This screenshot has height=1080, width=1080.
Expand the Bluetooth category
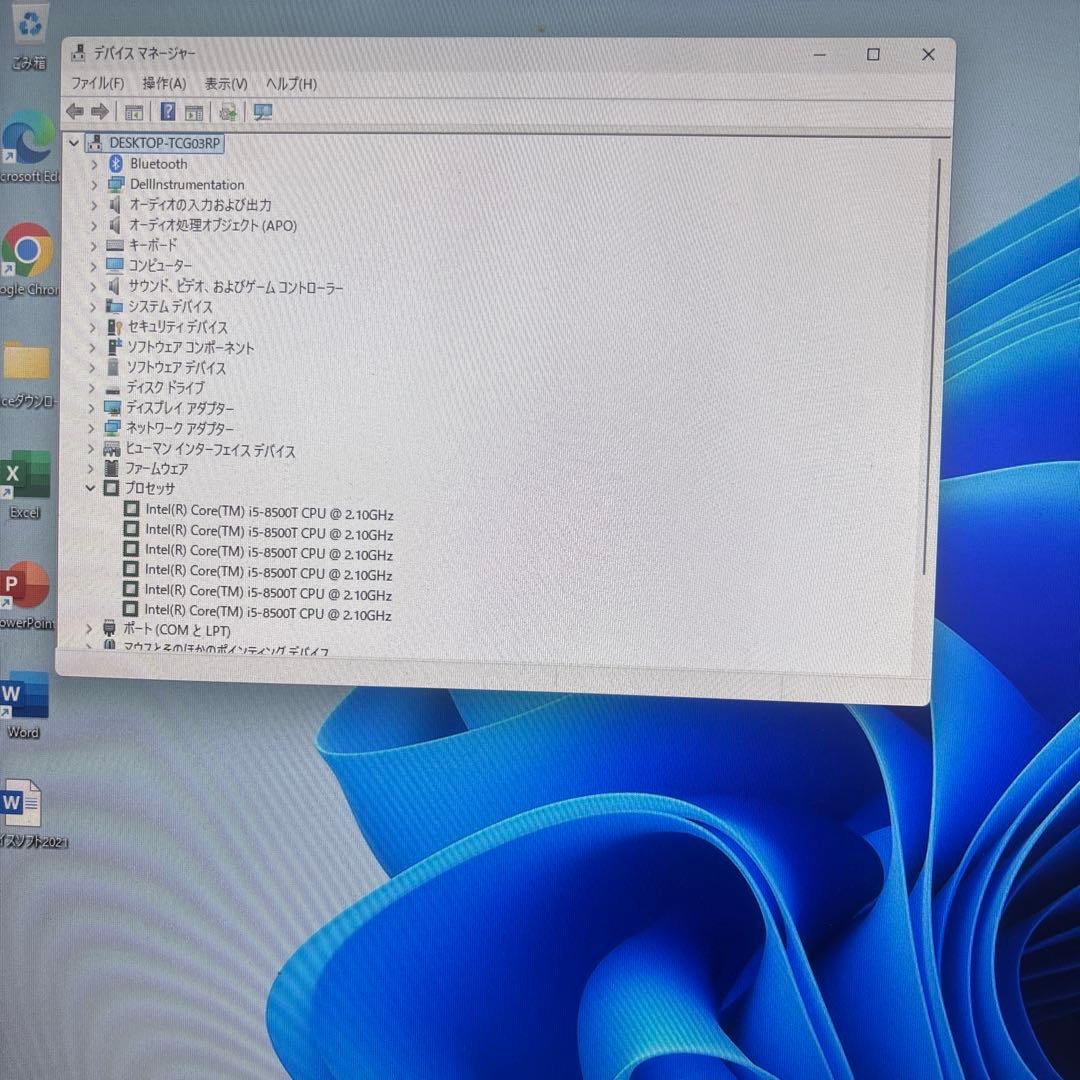coord(93,163)
